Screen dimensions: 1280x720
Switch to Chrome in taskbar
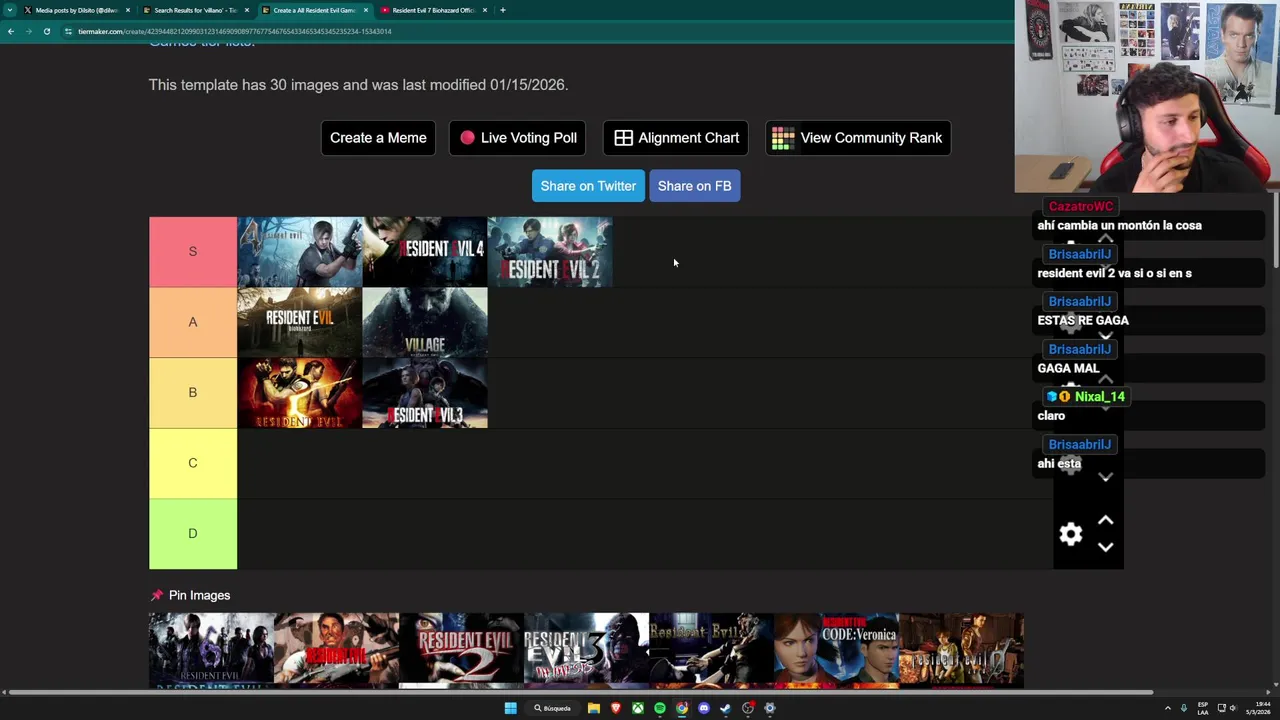click(681, 708)
